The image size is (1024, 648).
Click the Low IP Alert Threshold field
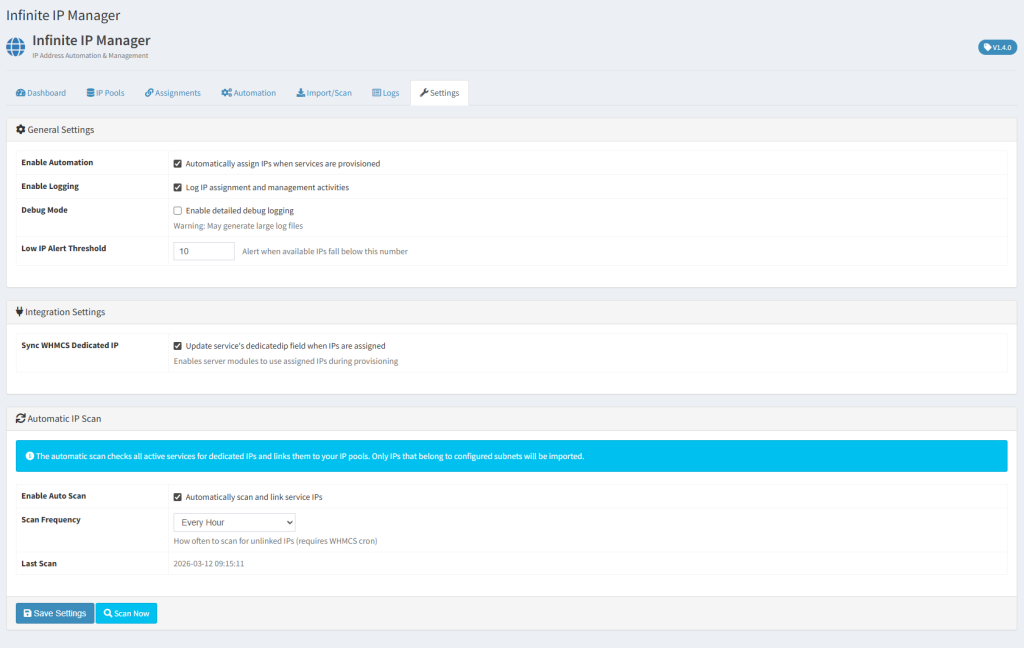[x=204, y=251]
